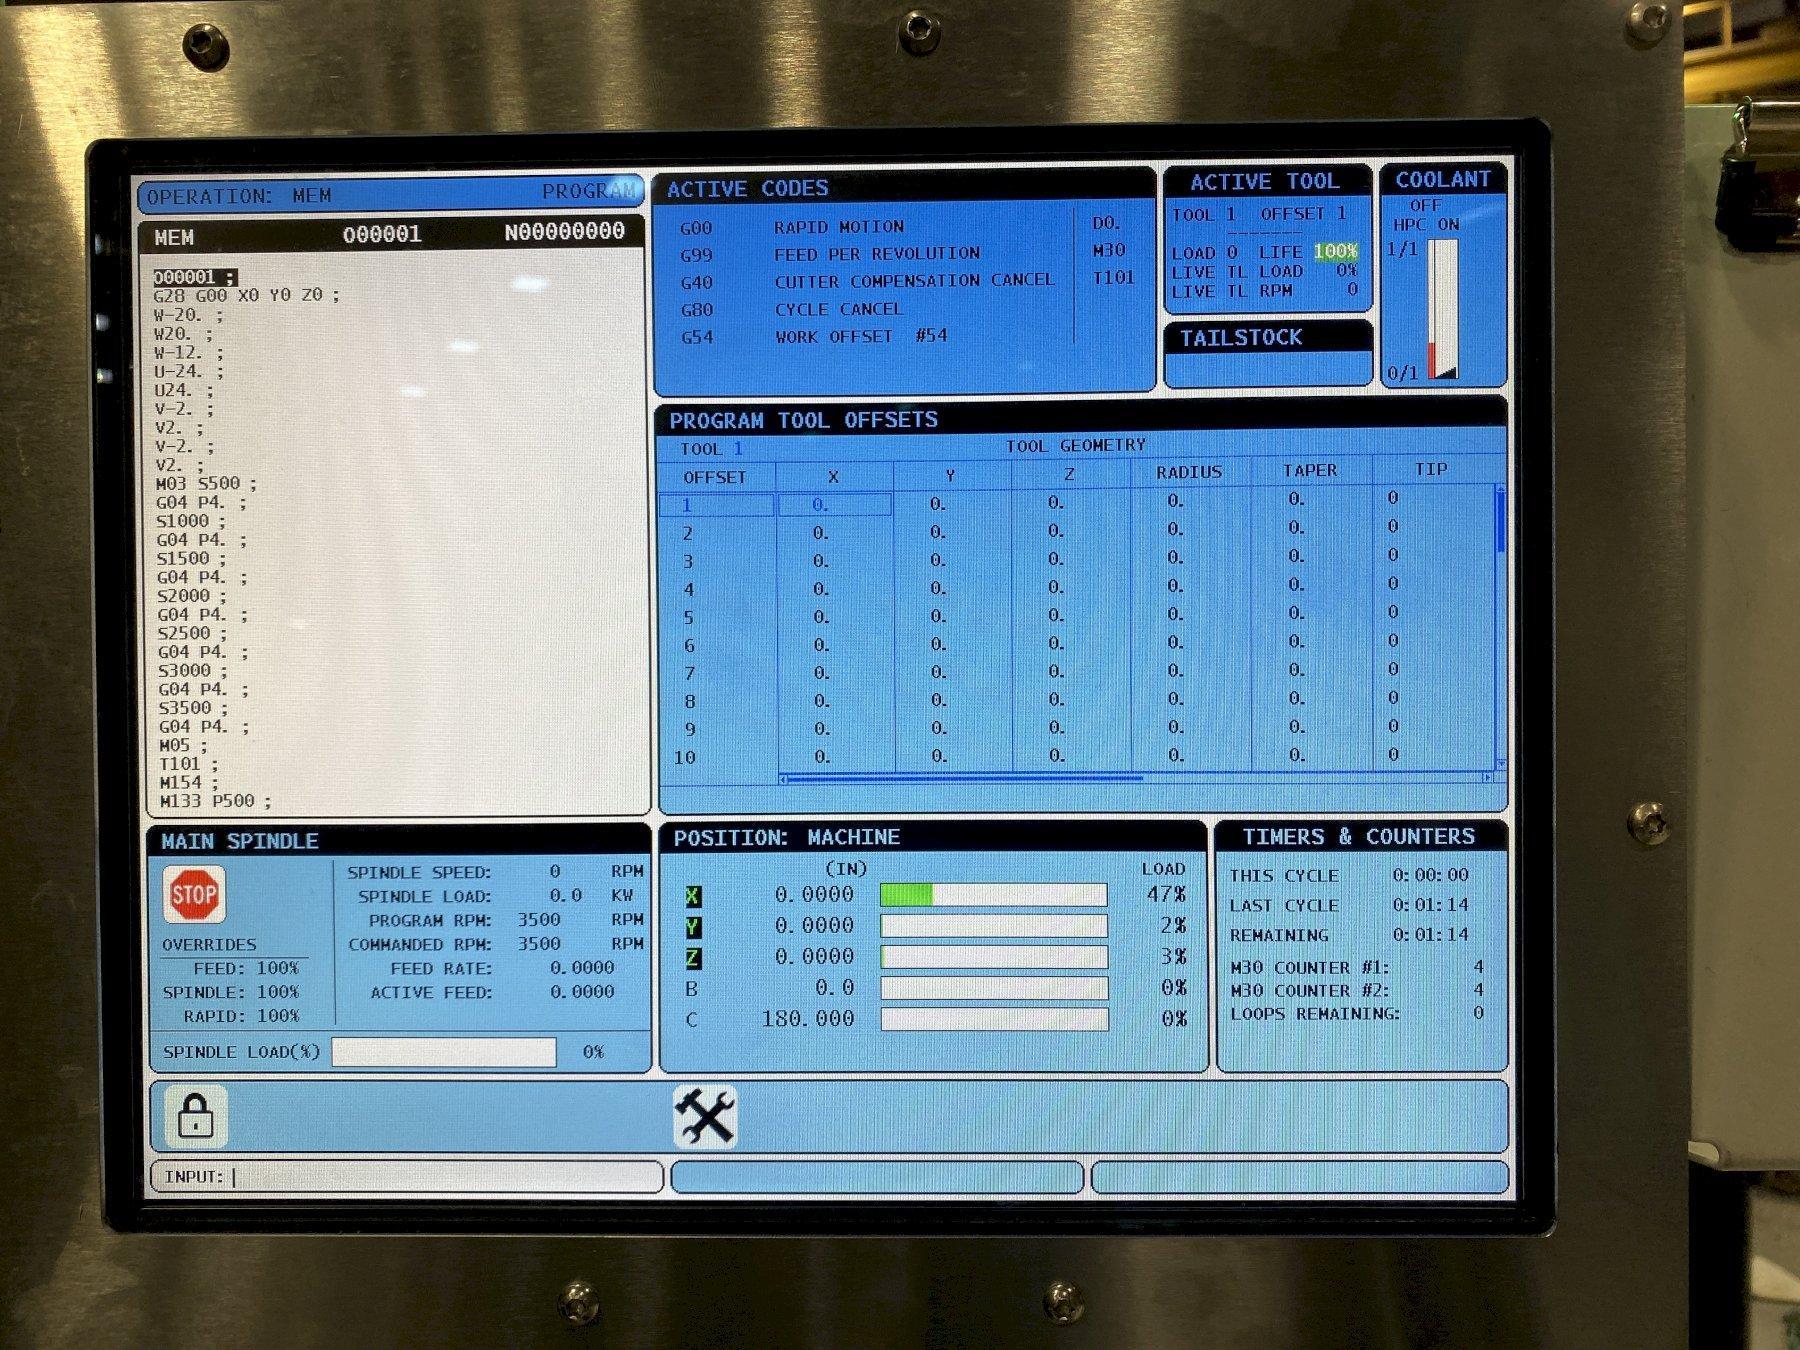The height and width of the screenshot is (1350, 1800).
Task: Click the green Z axis indicator
Action: (x=693, y=958)
